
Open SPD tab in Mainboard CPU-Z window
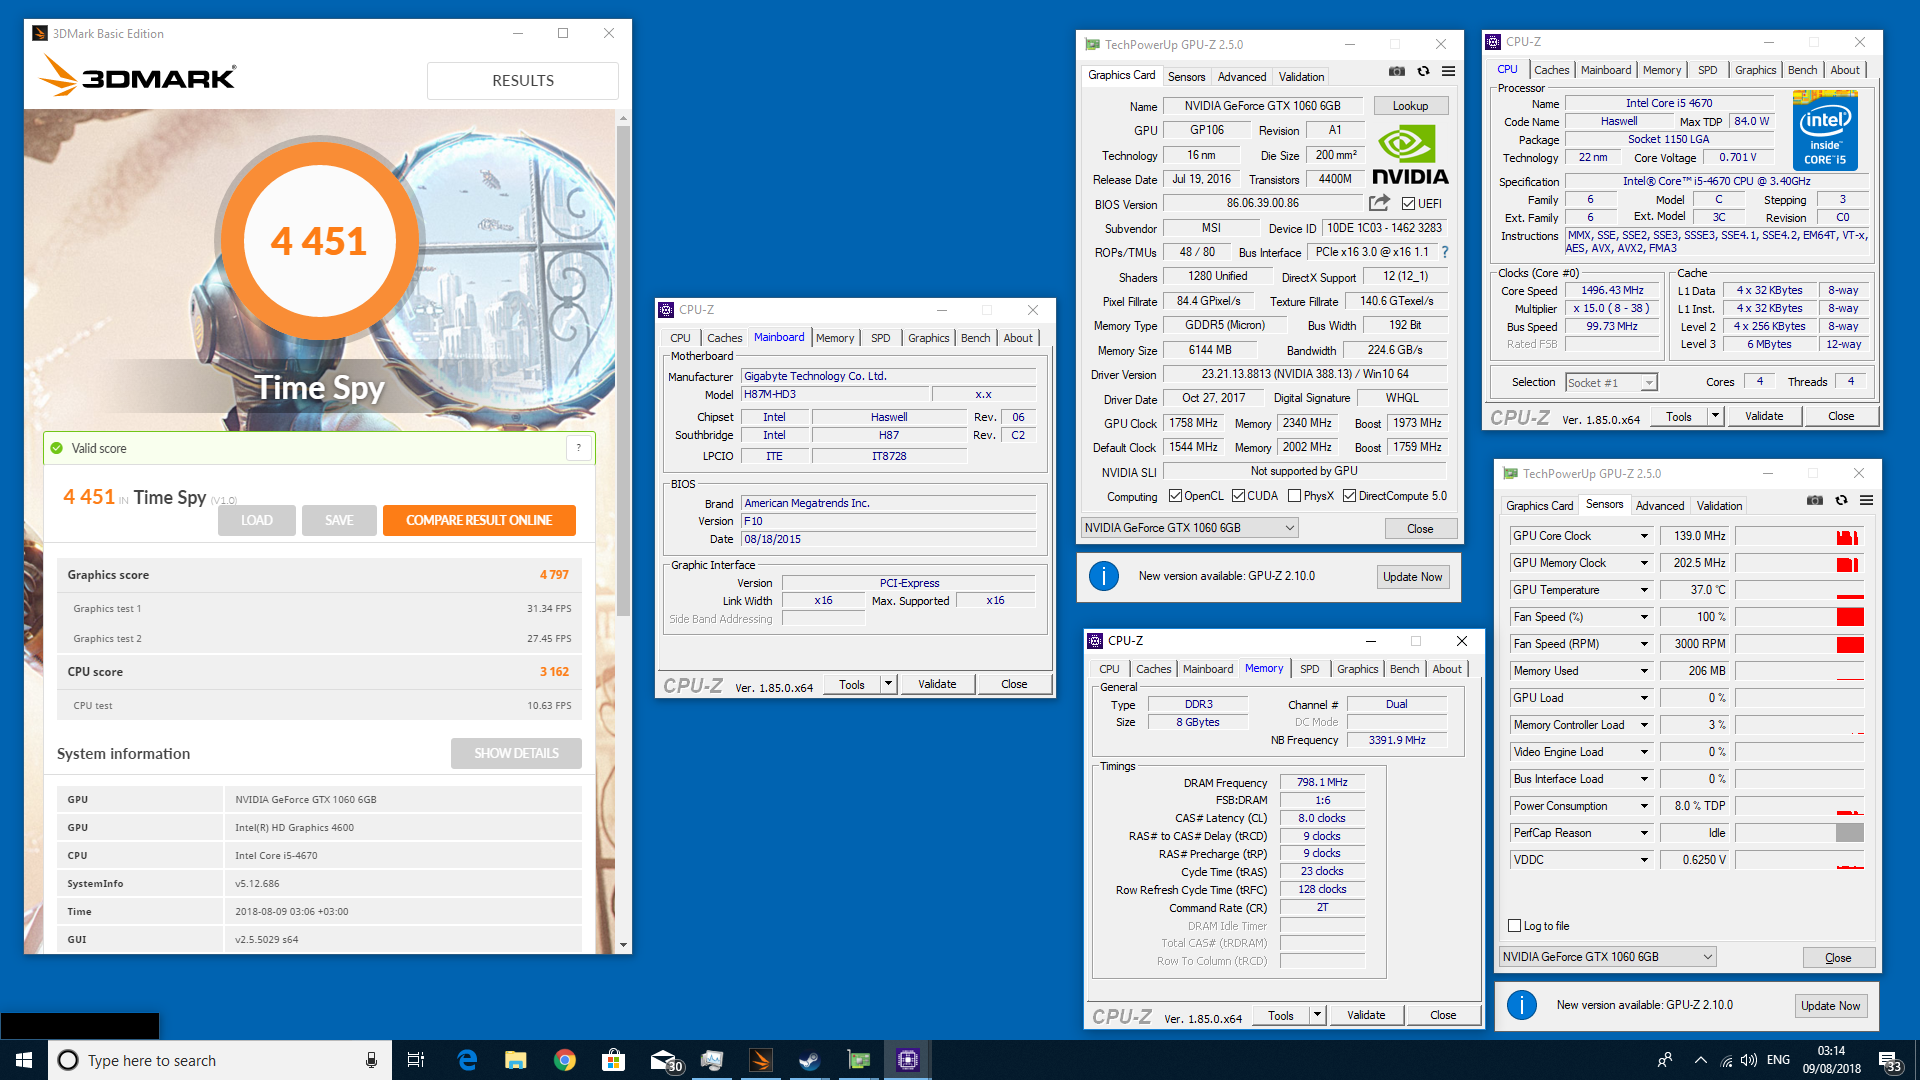880,338
